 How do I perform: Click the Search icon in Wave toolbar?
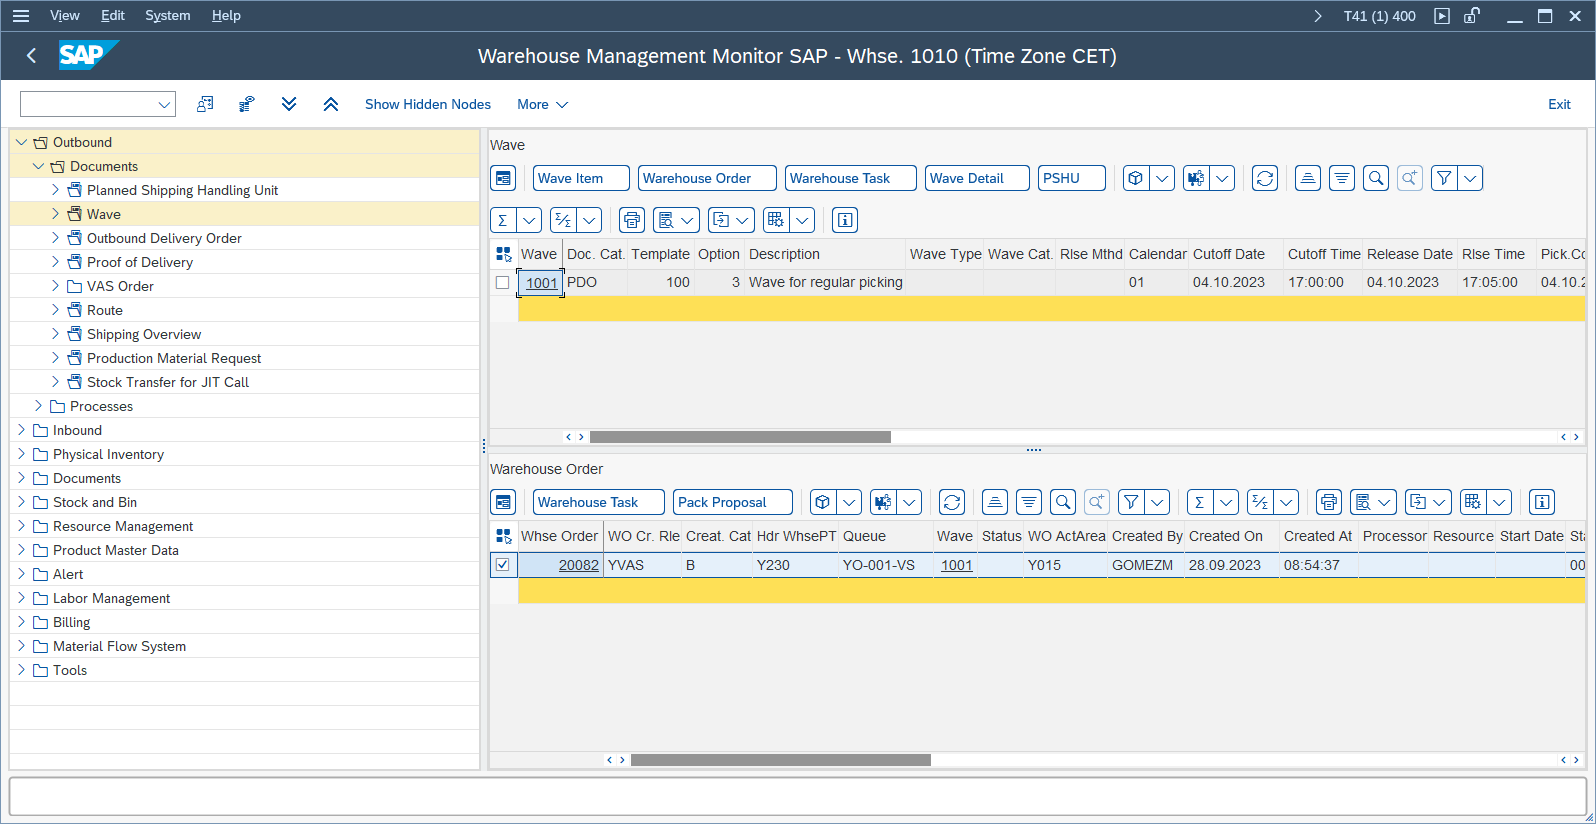1376,178
